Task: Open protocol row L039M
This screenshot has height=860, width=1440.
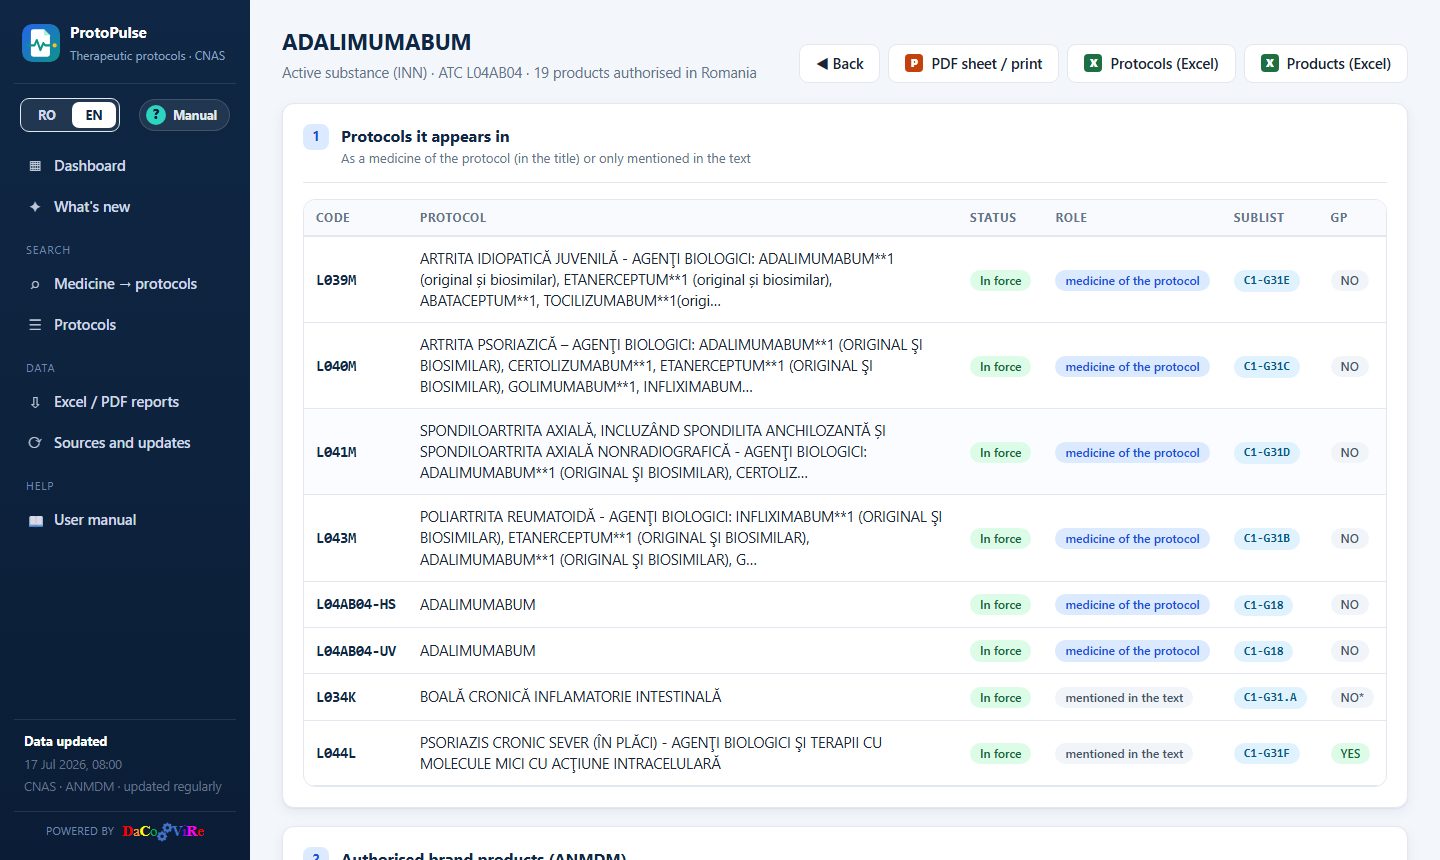Action: 845,280
